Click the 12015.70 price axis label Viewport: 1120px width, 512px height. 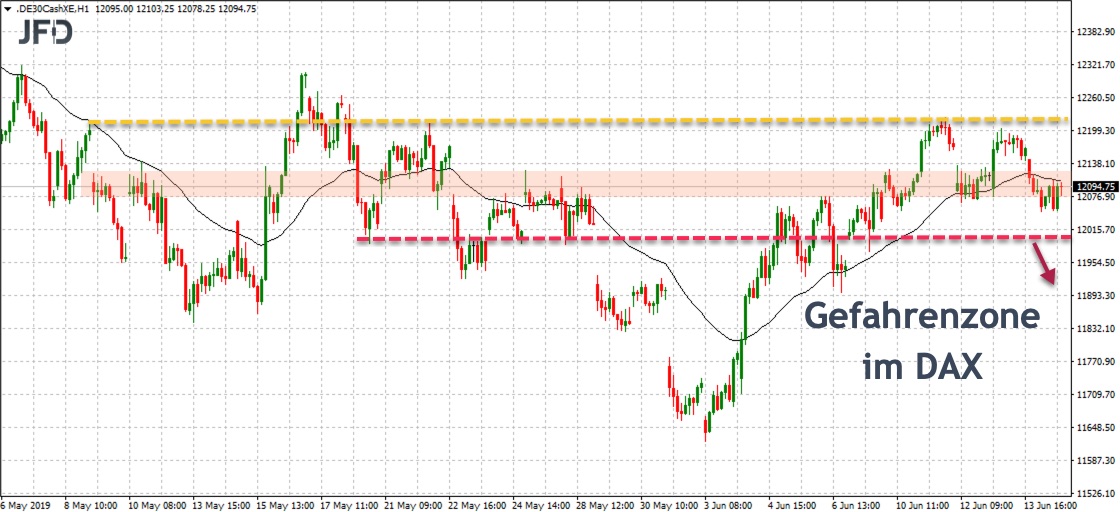tap(1095, 230)
